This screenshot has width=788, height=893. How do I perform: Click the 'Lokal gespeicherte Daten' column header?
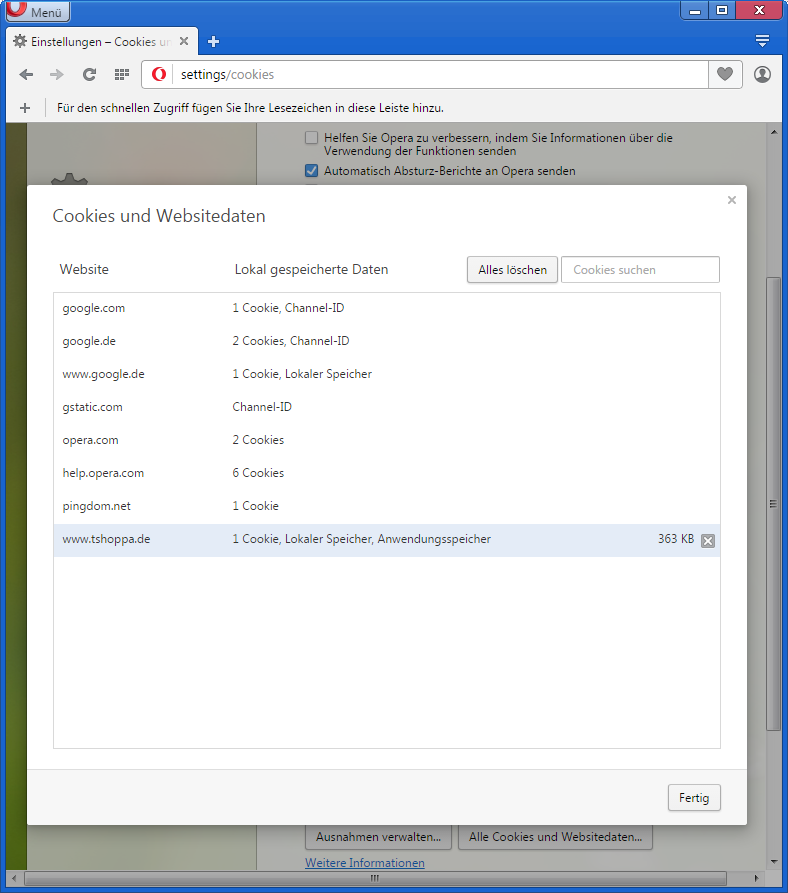(311, 269)
